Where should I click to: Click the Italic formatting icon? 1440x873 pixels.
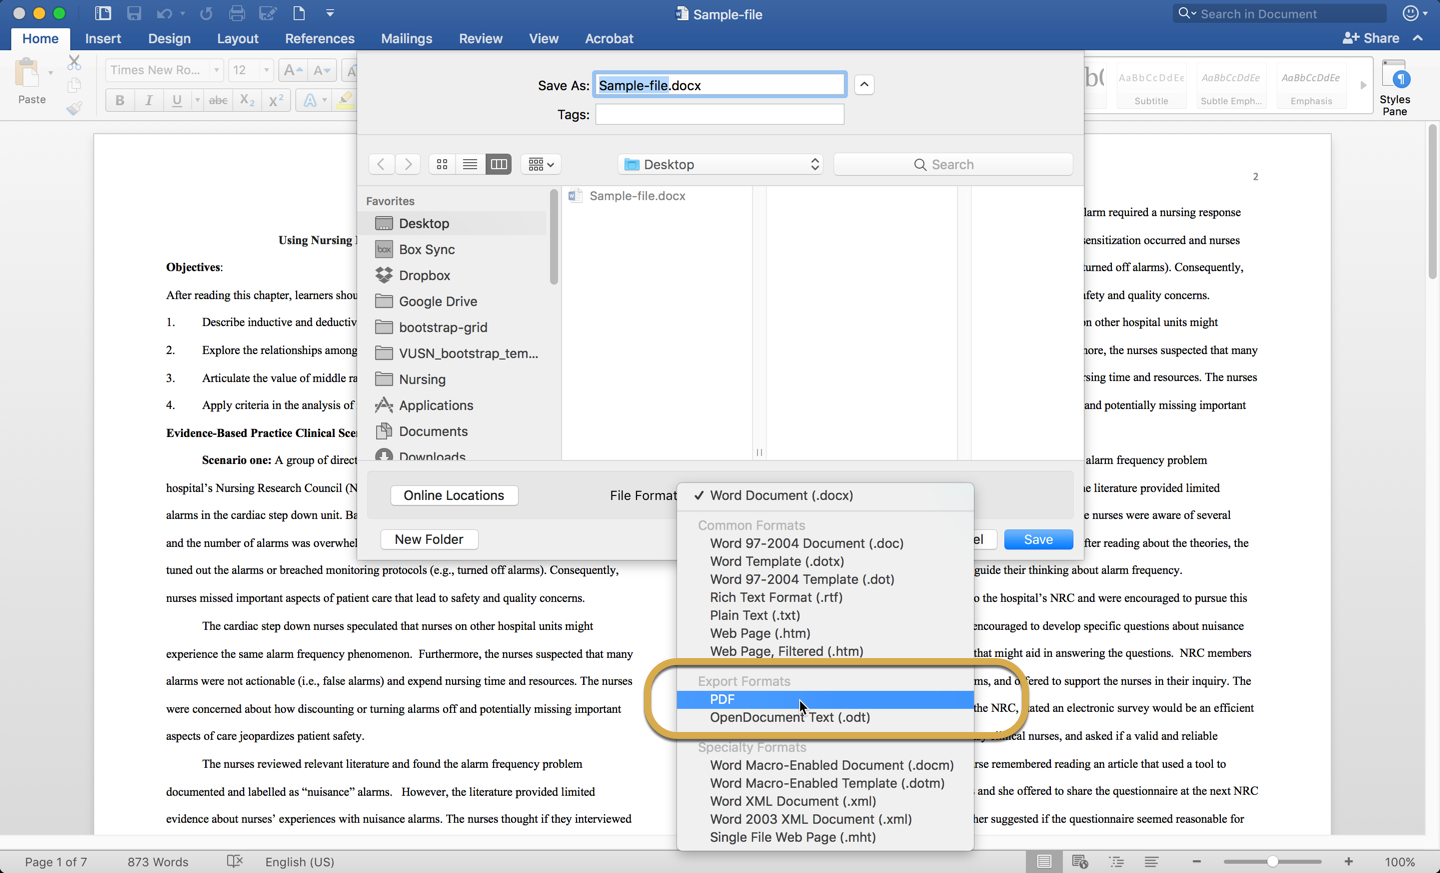[x=148, y=100]
